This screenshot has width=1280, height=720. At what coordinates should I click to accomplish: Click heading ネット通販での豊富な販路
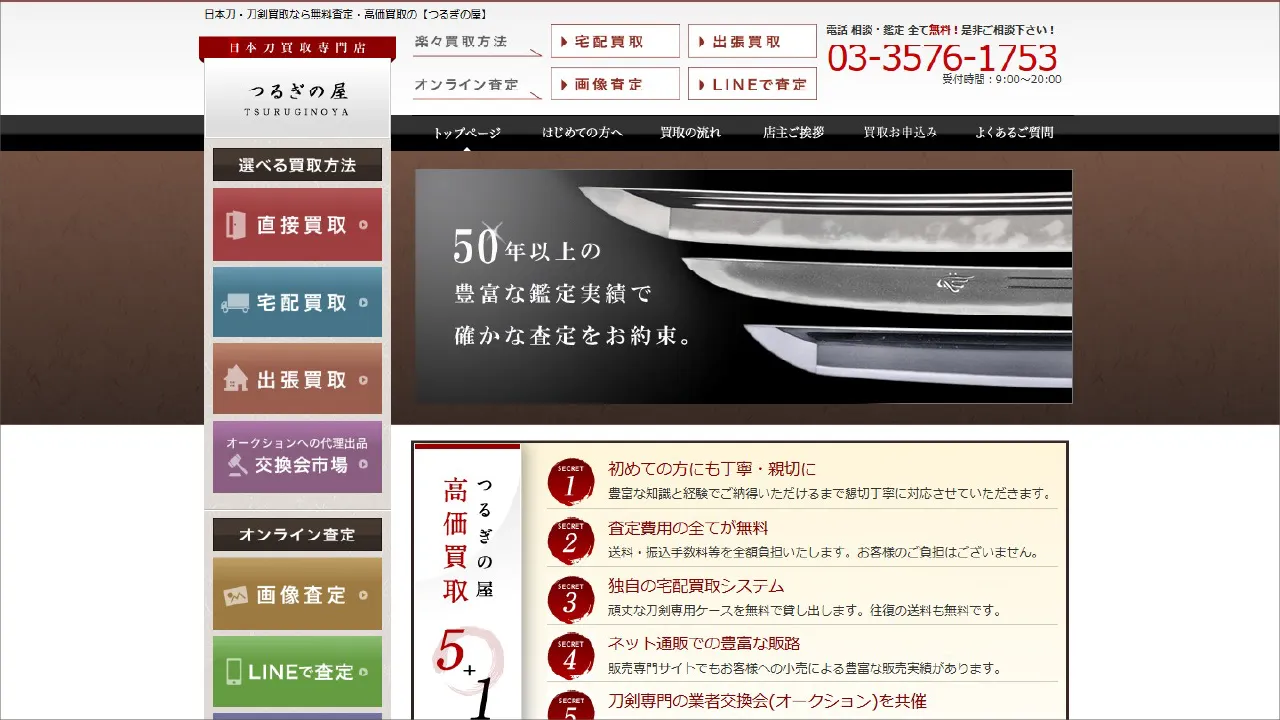tap(704, 643)
